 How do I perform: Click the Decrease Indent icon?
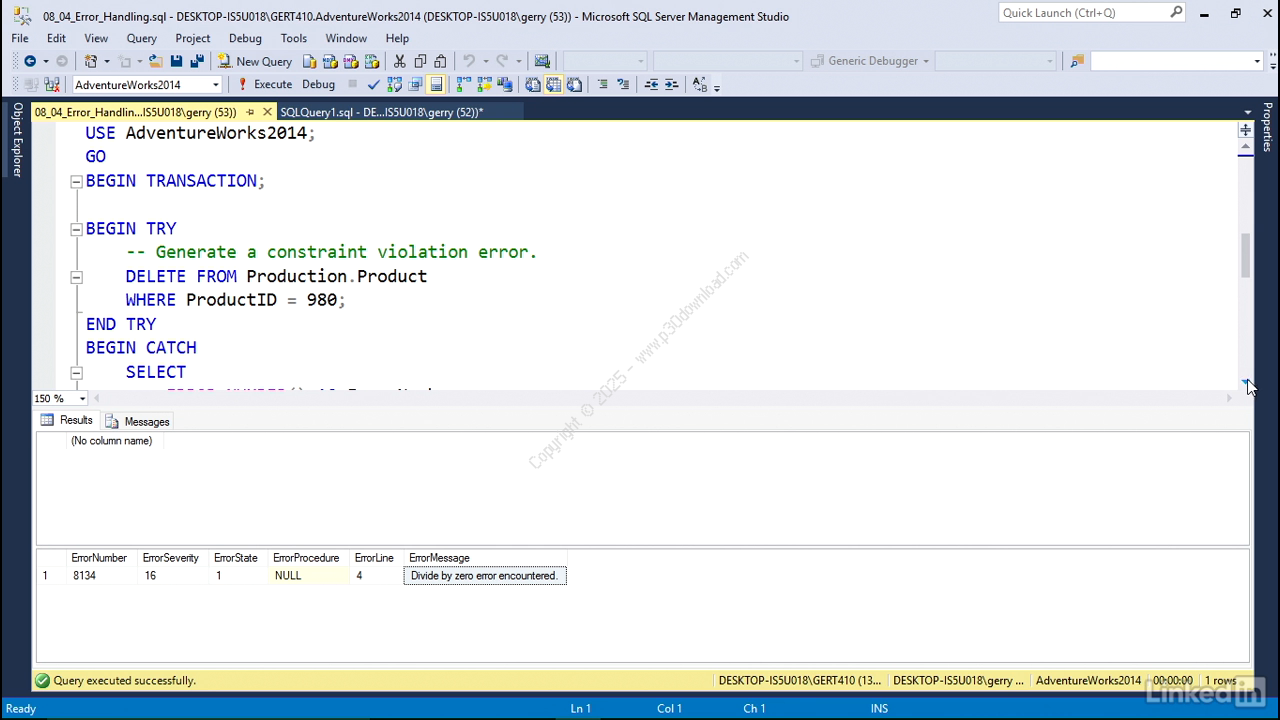[651, 85]
